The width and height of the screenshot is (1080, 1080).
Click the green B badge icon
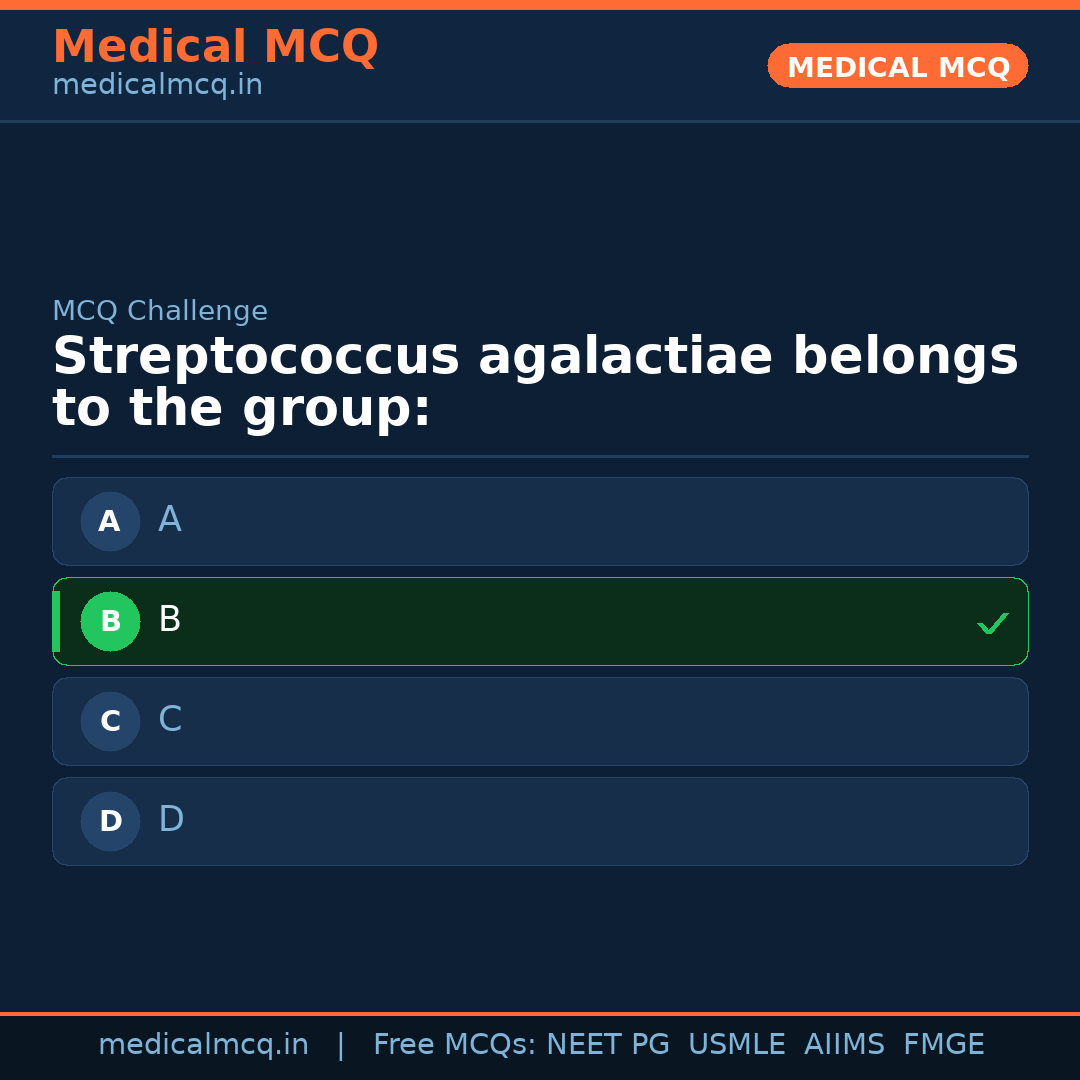[110, 621]
